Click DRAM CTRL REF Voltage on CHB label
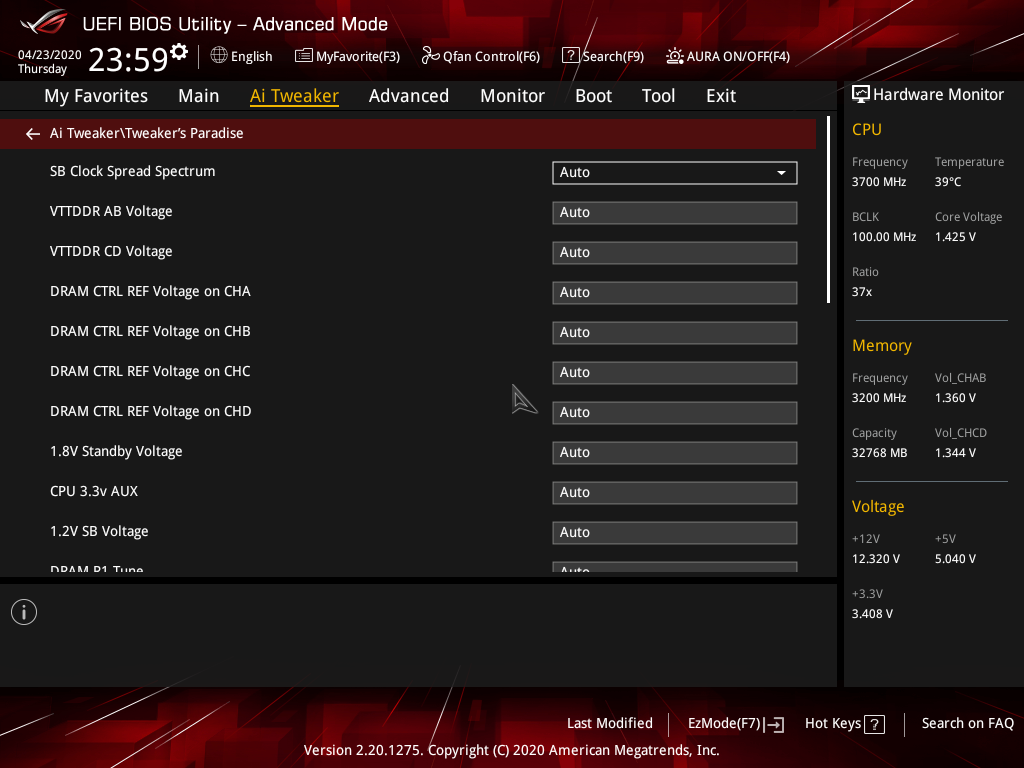 coord(150,331)
